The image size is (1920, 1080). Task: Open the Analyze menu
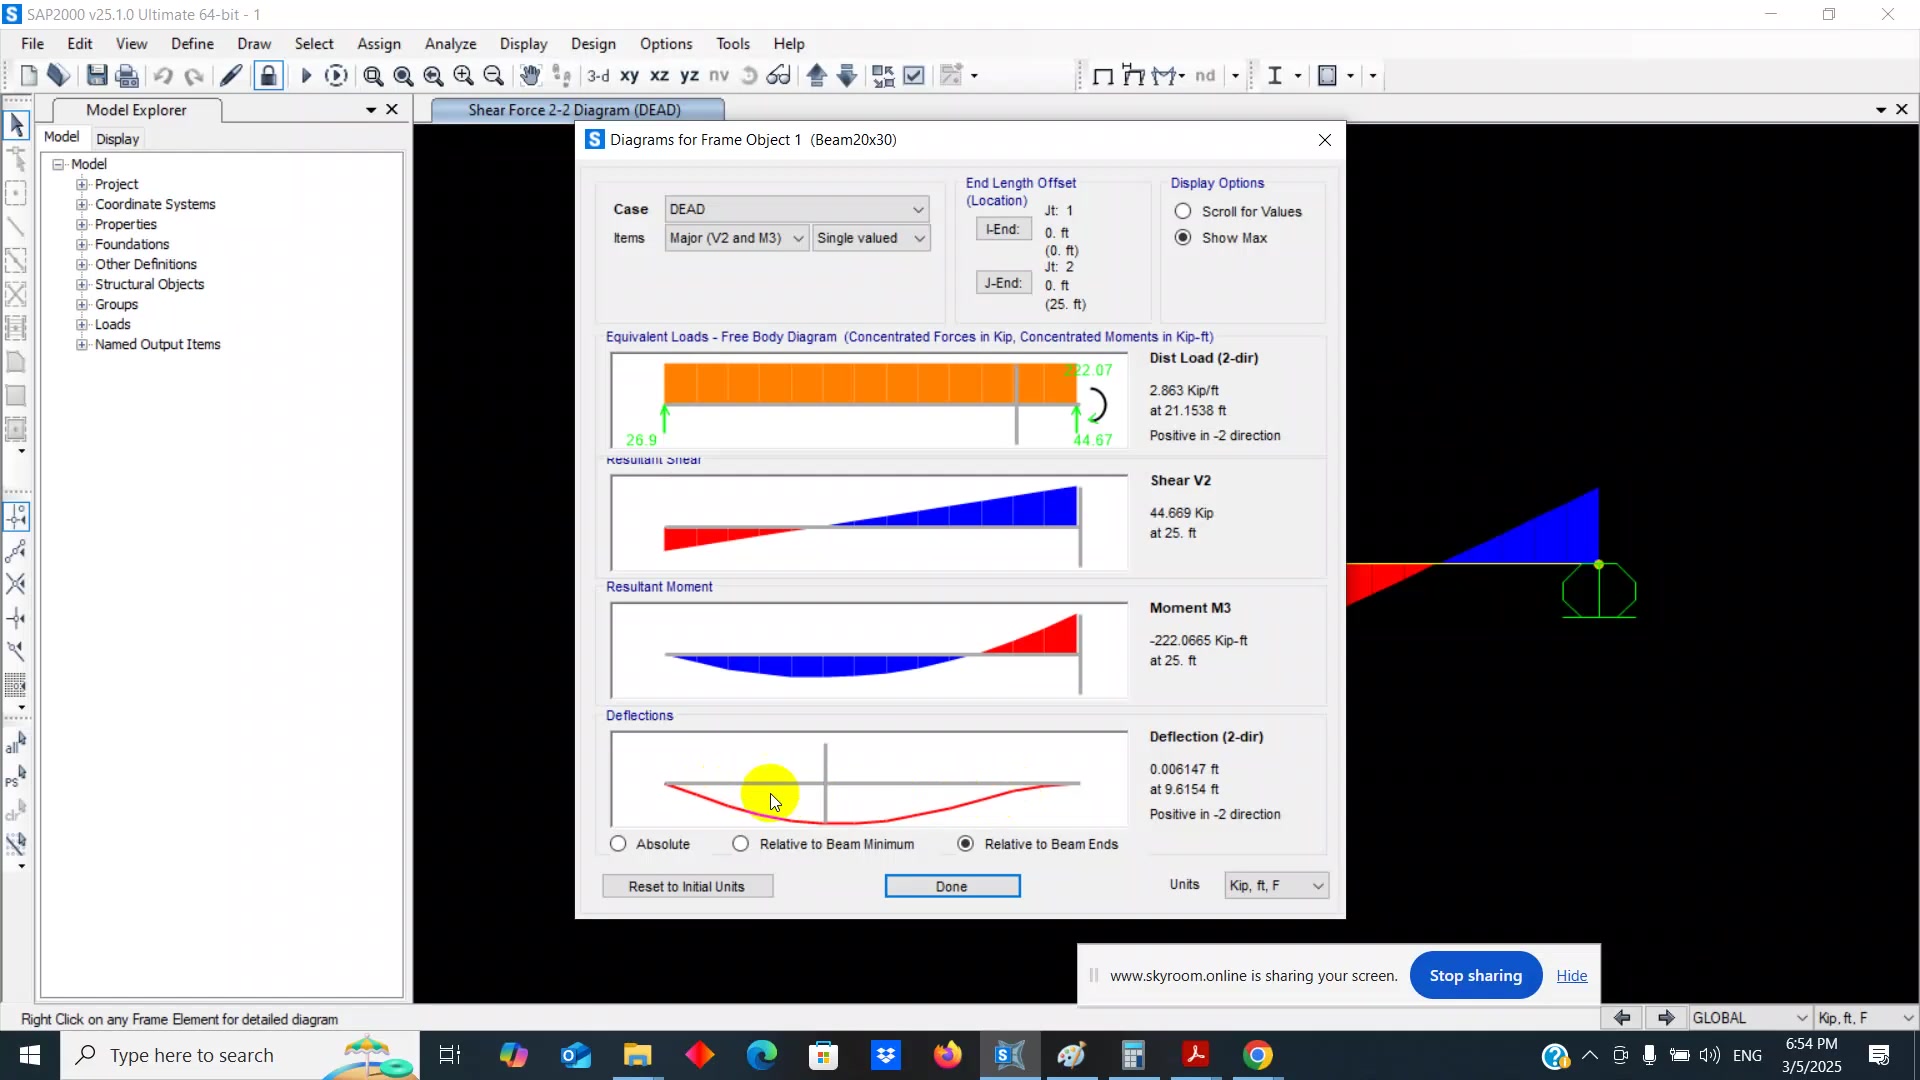click(450, 44)
